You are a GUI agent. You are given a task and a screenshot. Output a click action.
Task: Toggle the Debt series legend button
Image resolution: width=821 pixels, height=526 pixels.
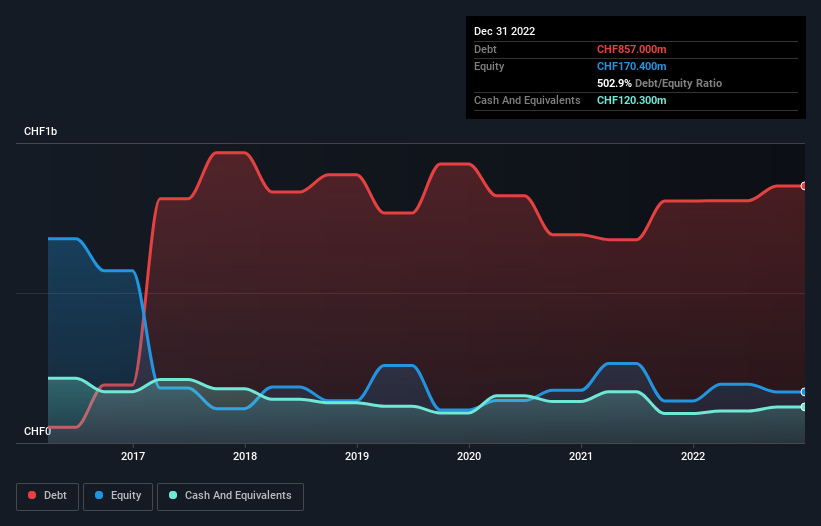[48, 496]
